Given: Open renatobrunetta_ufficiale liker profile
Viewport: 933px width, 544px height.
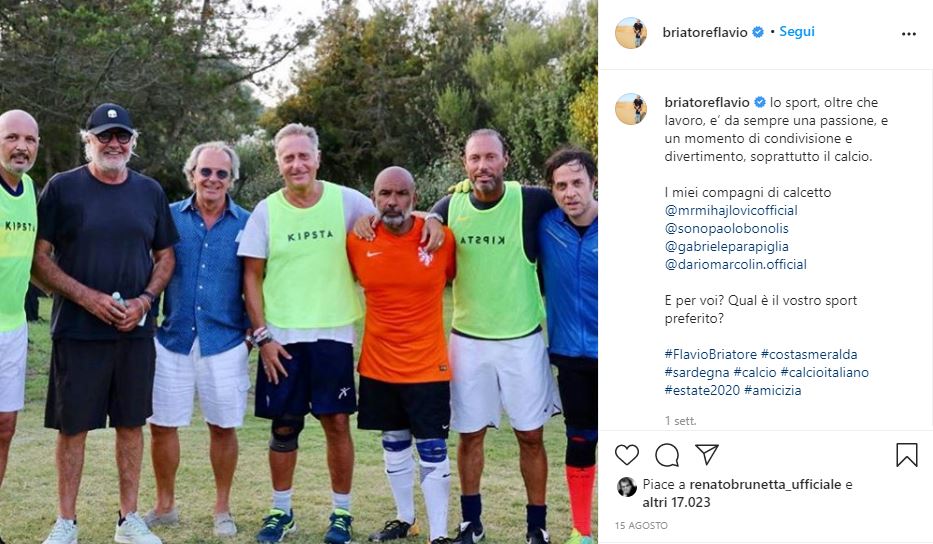Looking at the screenshot, I should coord(765,484).
